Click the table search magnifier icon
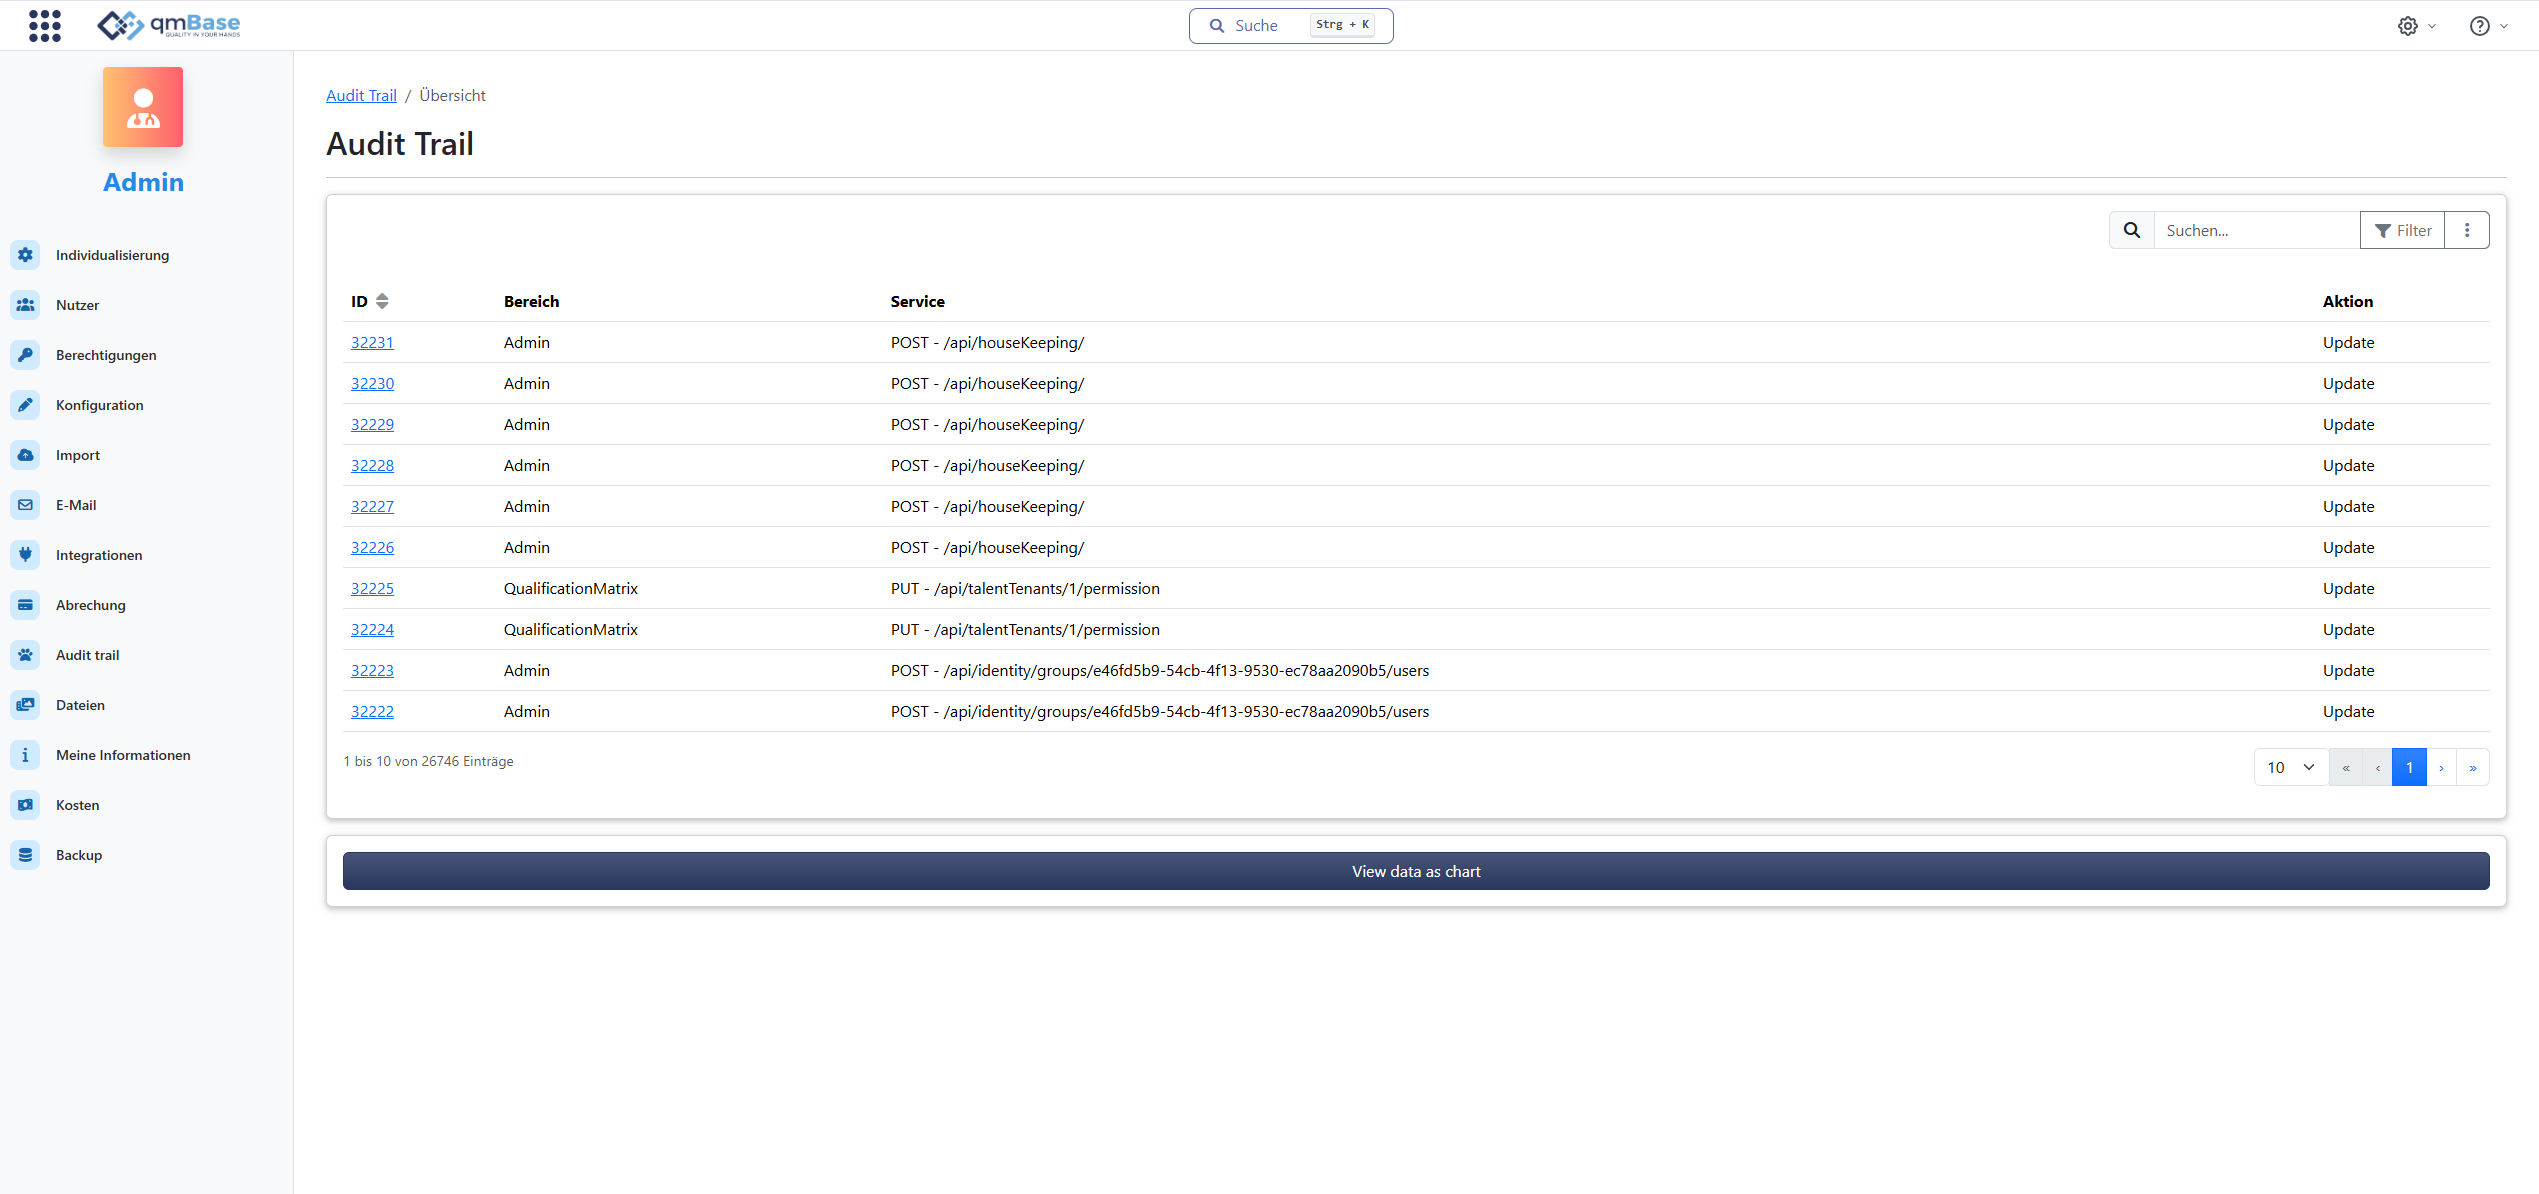2539x1194 pixels. pyautogui.click(x=2132, y=230)
